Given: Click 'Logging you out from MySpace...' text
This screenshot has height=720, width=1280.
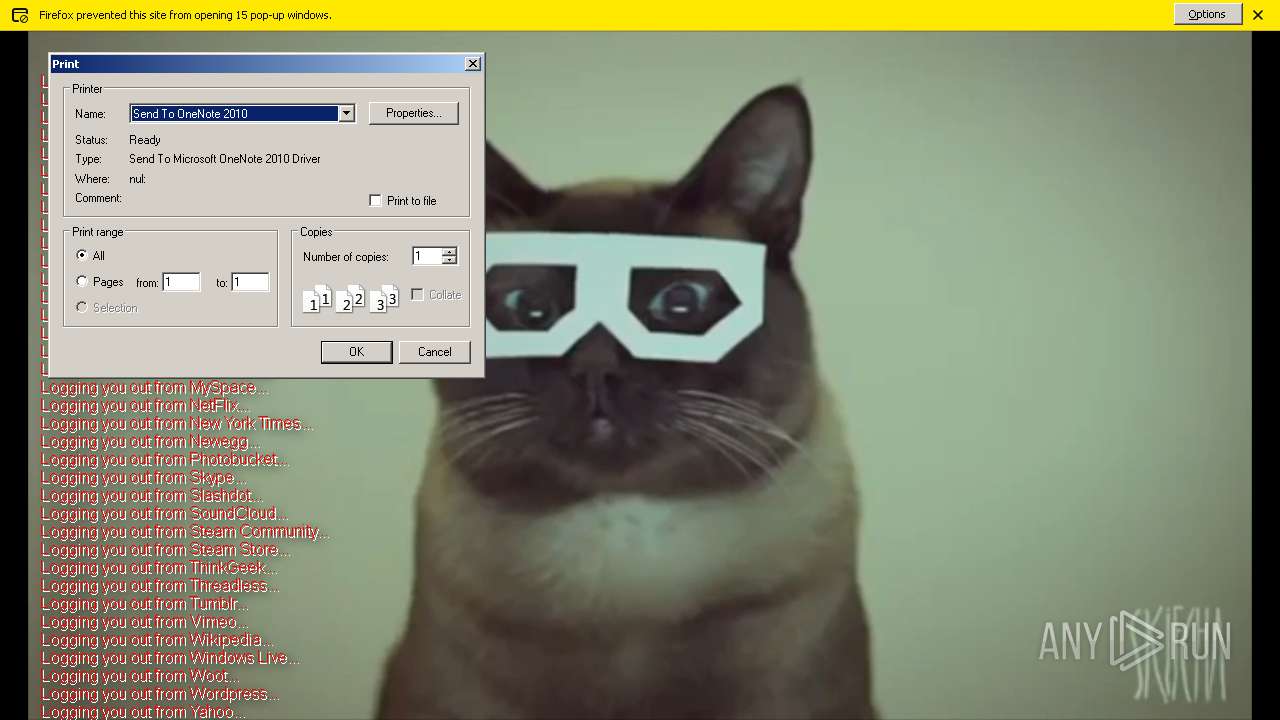Looking at the screenshot, I should pos(155,388).
